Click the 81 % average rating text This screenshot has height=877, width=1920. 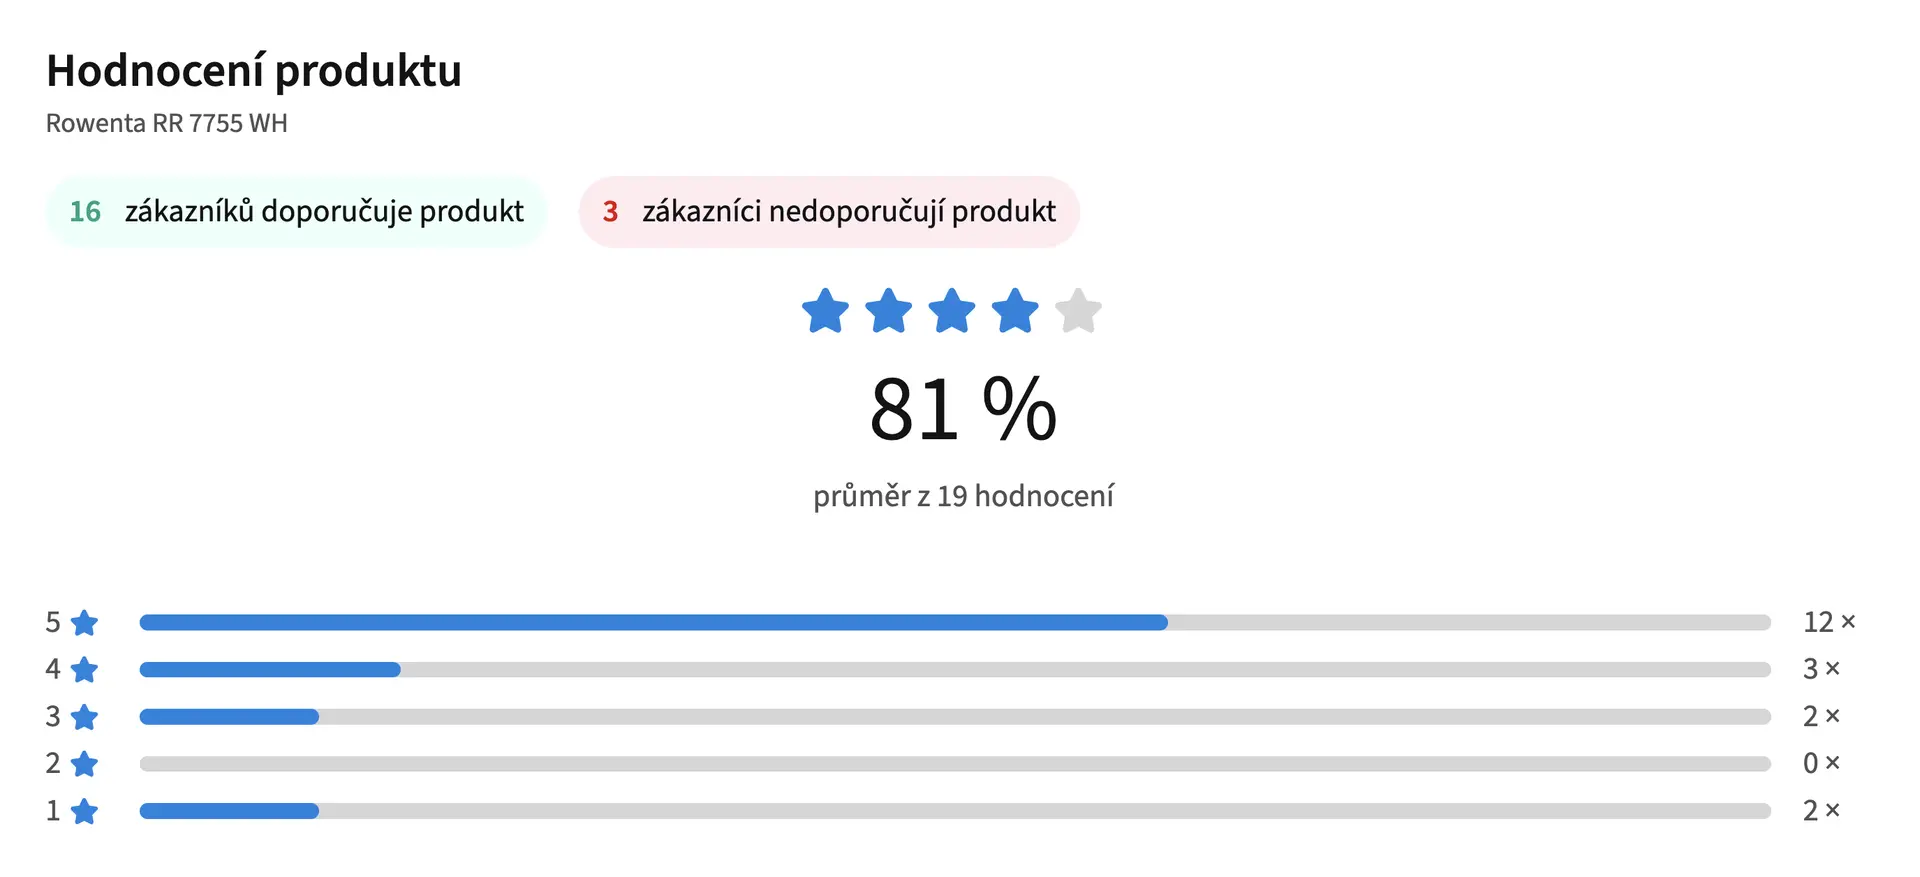pos(963,409)
